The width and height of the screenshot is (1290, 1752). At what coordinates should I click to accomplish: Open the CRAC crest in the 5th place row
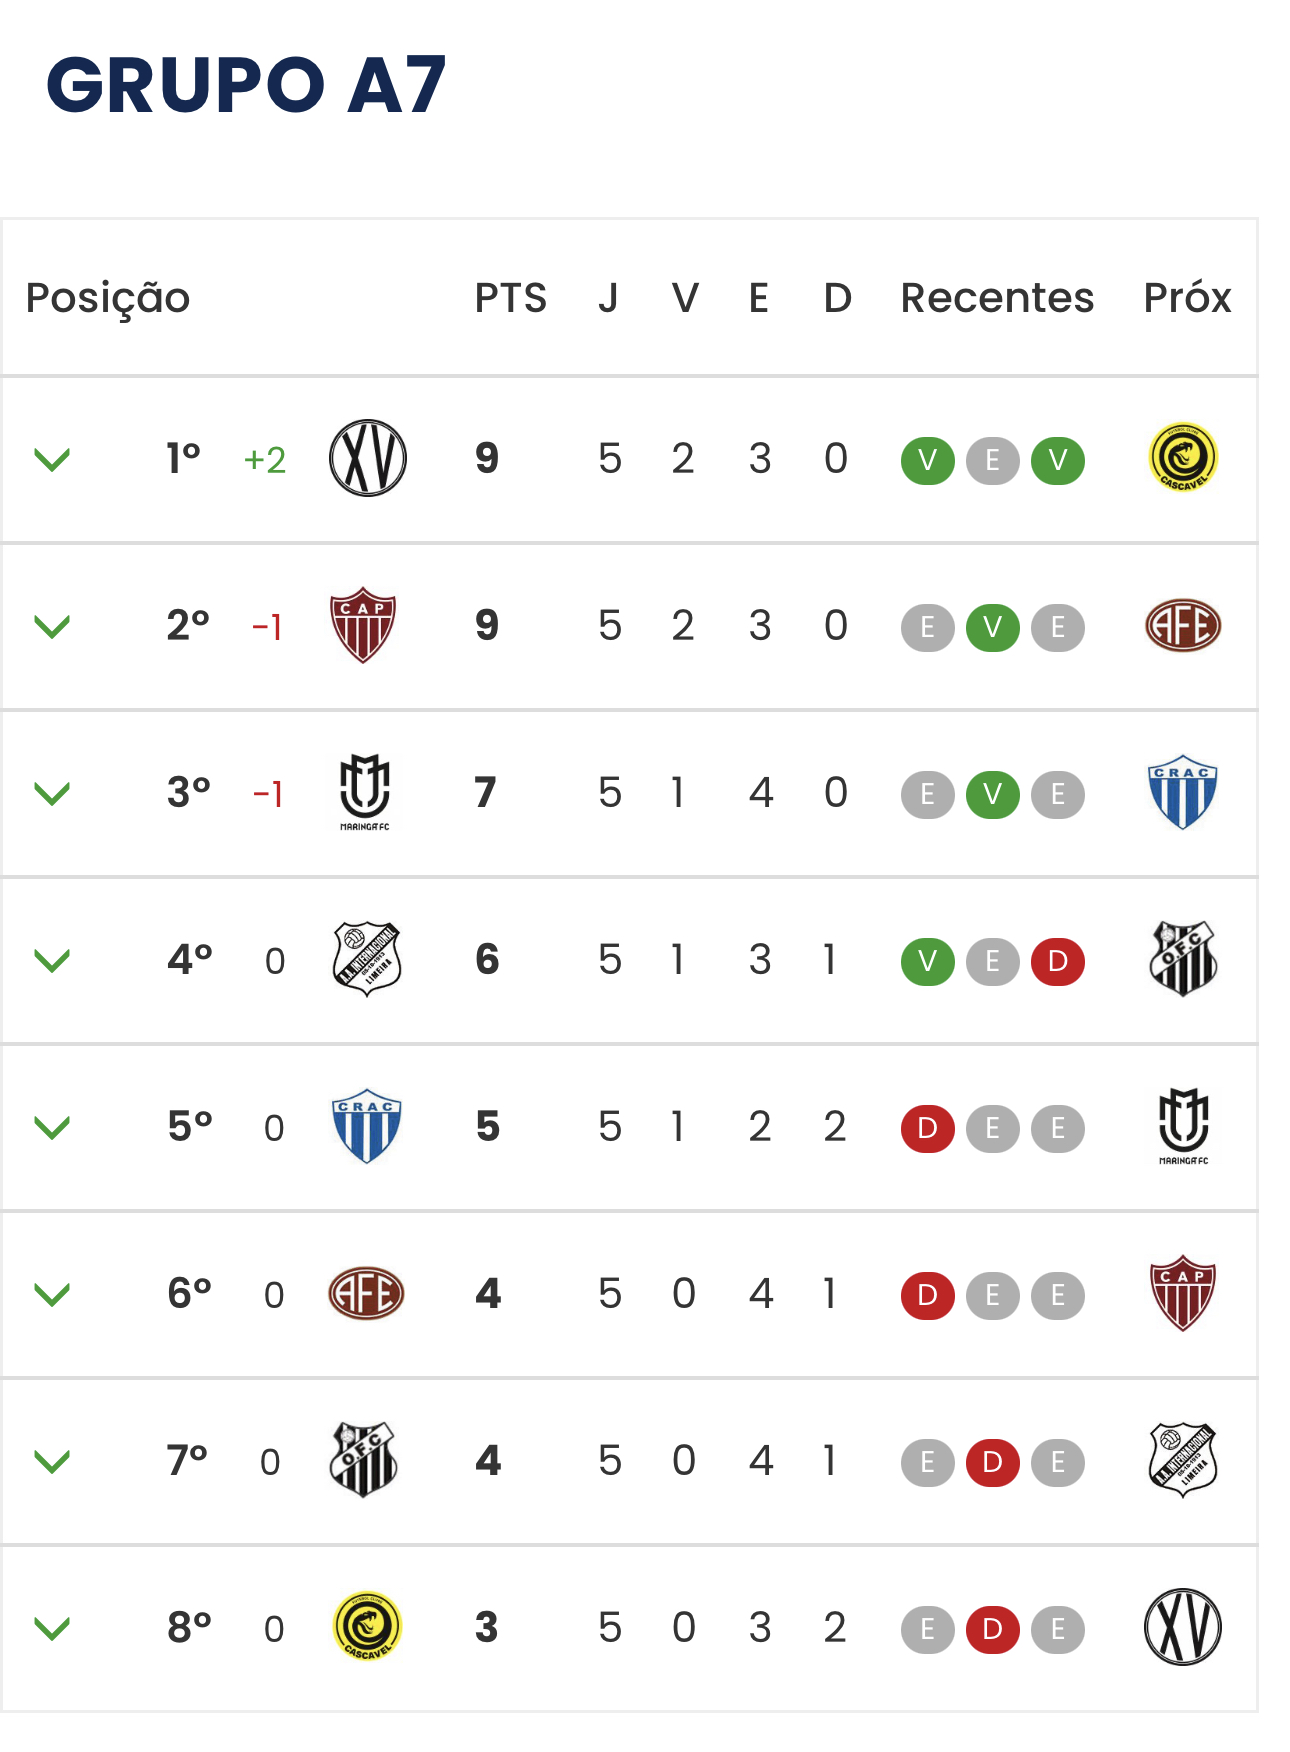click(x=367, y=1126)
